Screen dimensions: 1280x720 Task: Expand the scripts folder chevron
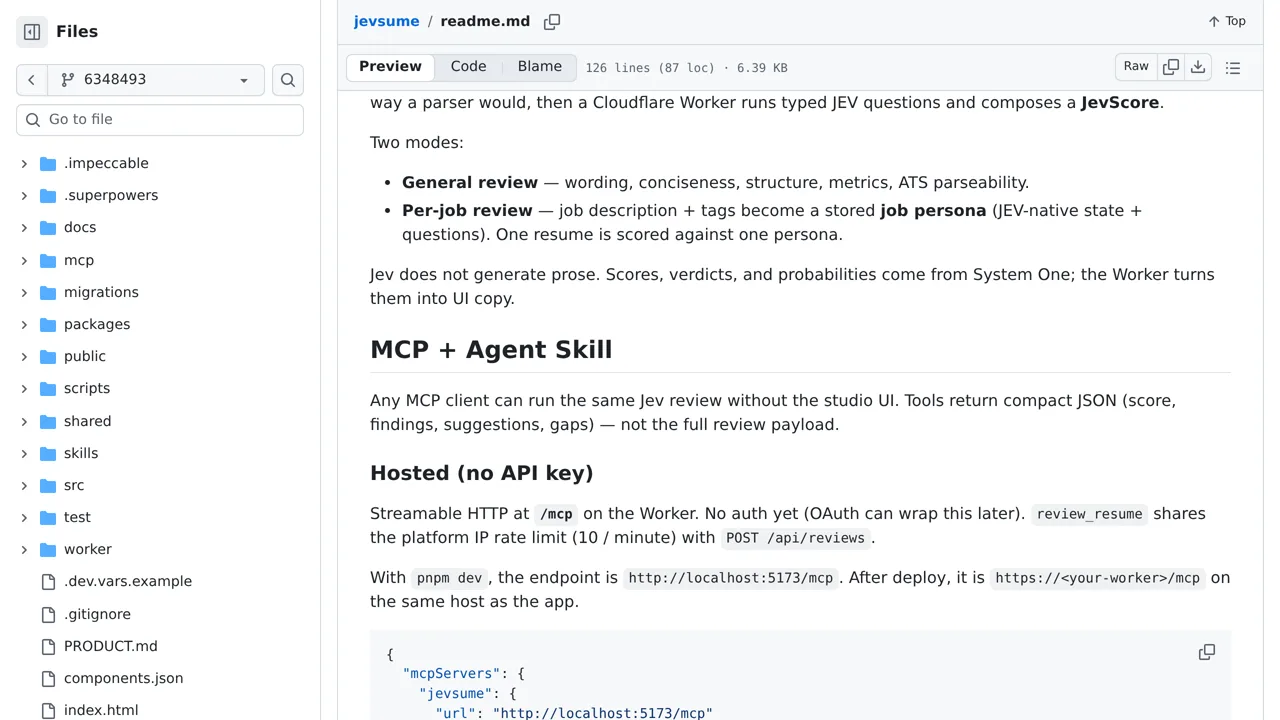(24, 388)
